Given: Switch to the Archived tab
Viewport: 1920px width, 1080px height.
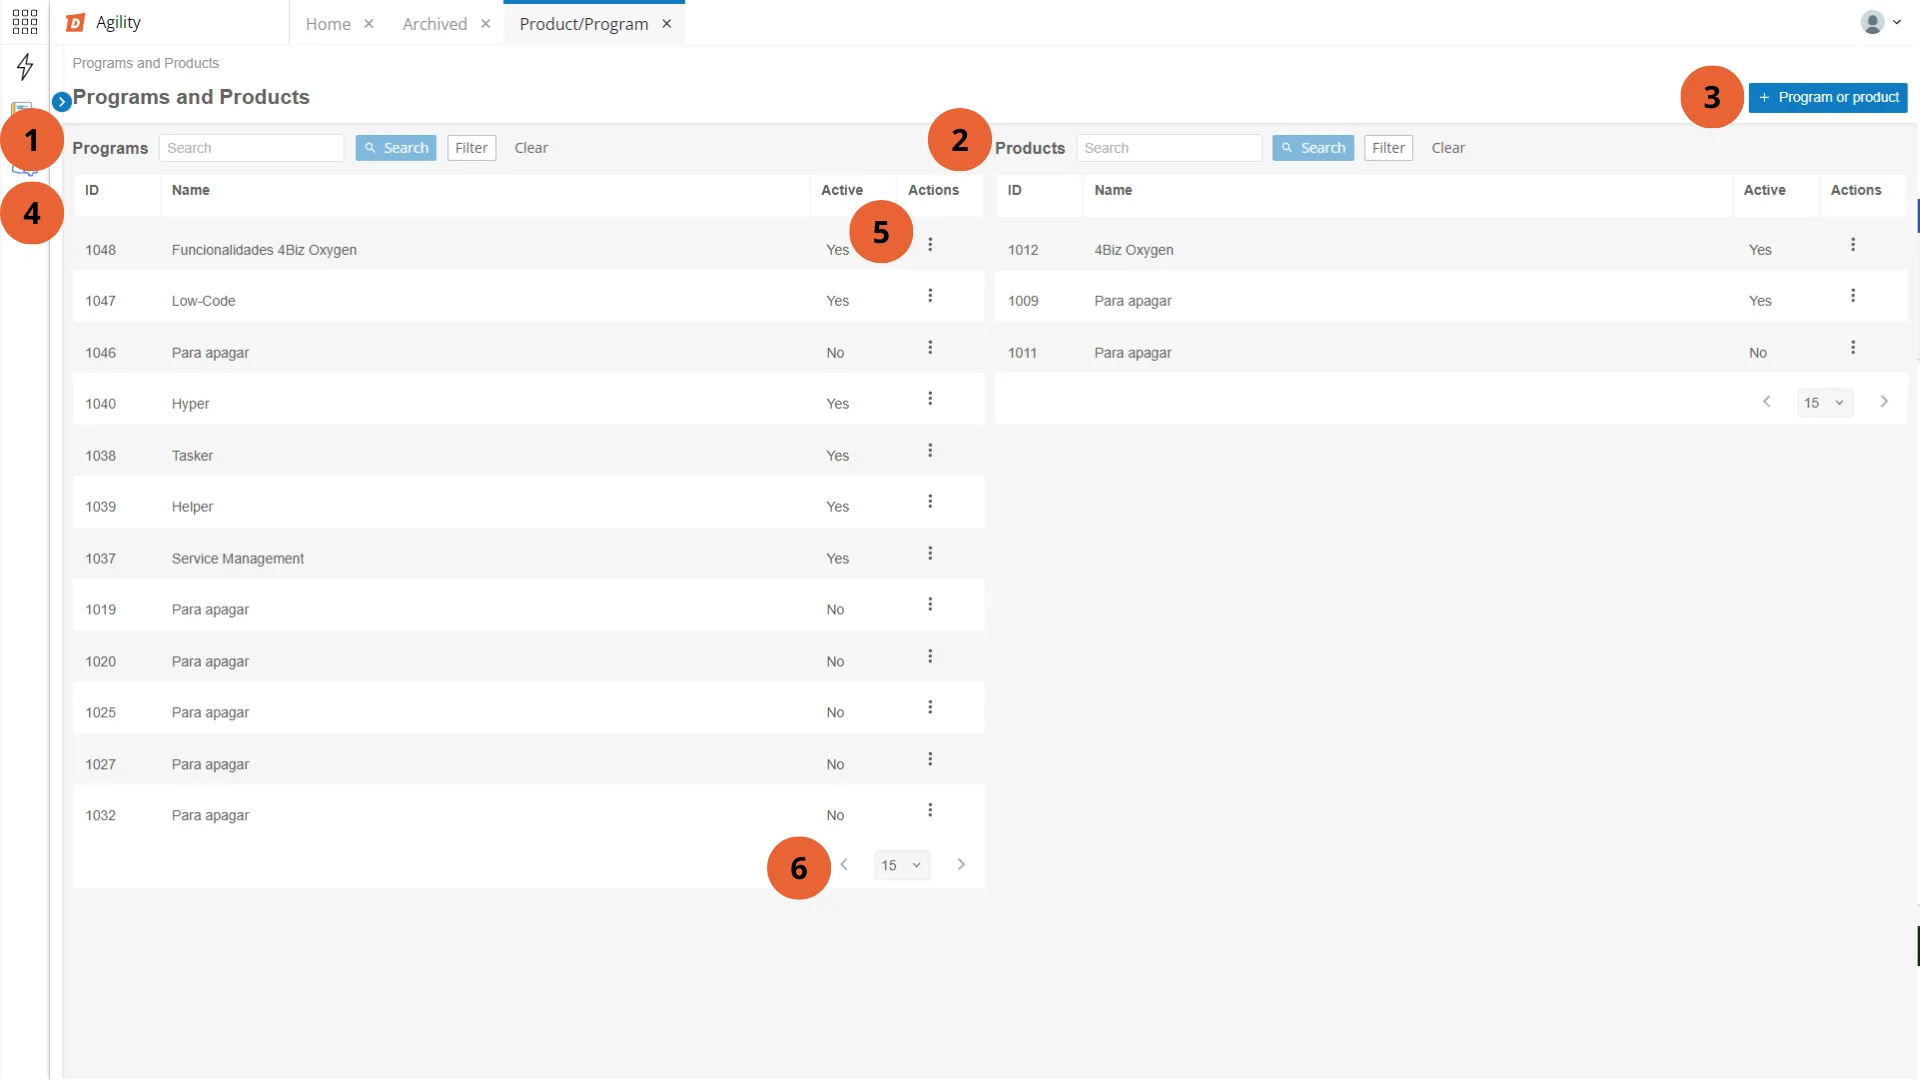Looking at the screenshot, I should pos(434,24).
